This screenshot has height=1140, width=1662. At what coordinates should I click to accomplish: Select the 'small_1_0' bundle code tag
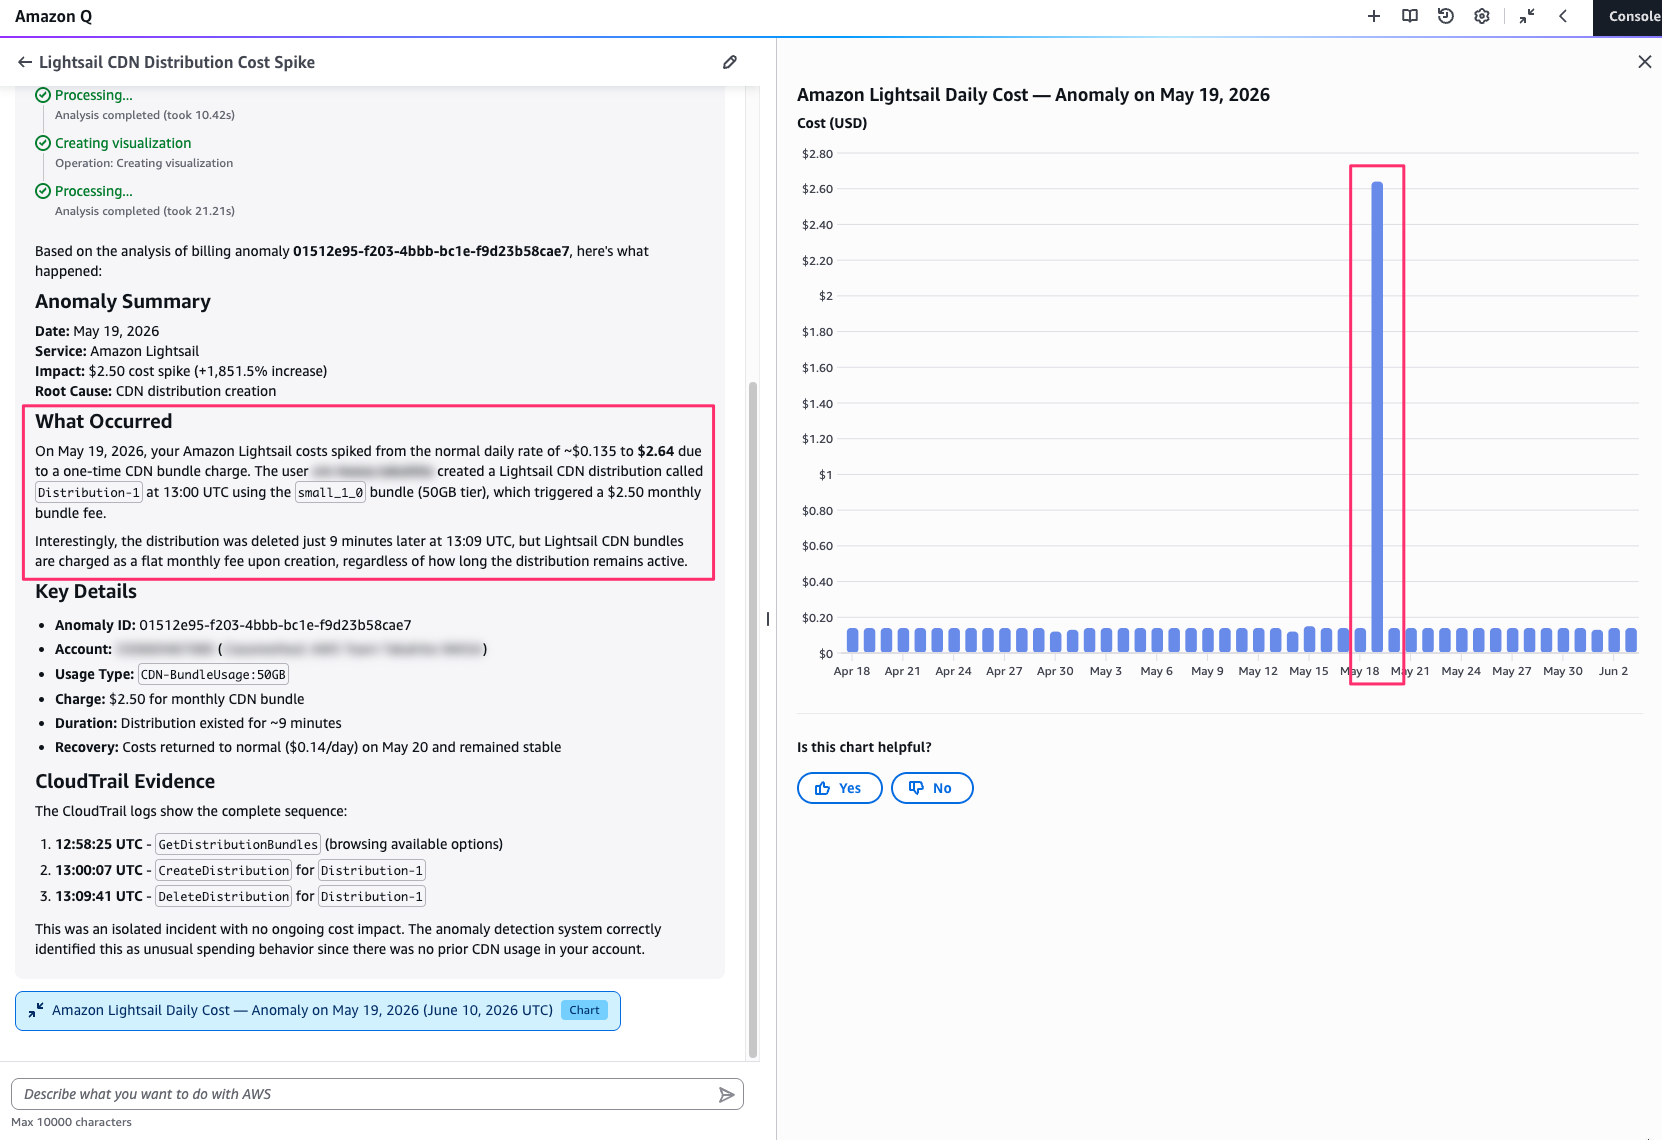pyautogui.click(x=331, y=492)
